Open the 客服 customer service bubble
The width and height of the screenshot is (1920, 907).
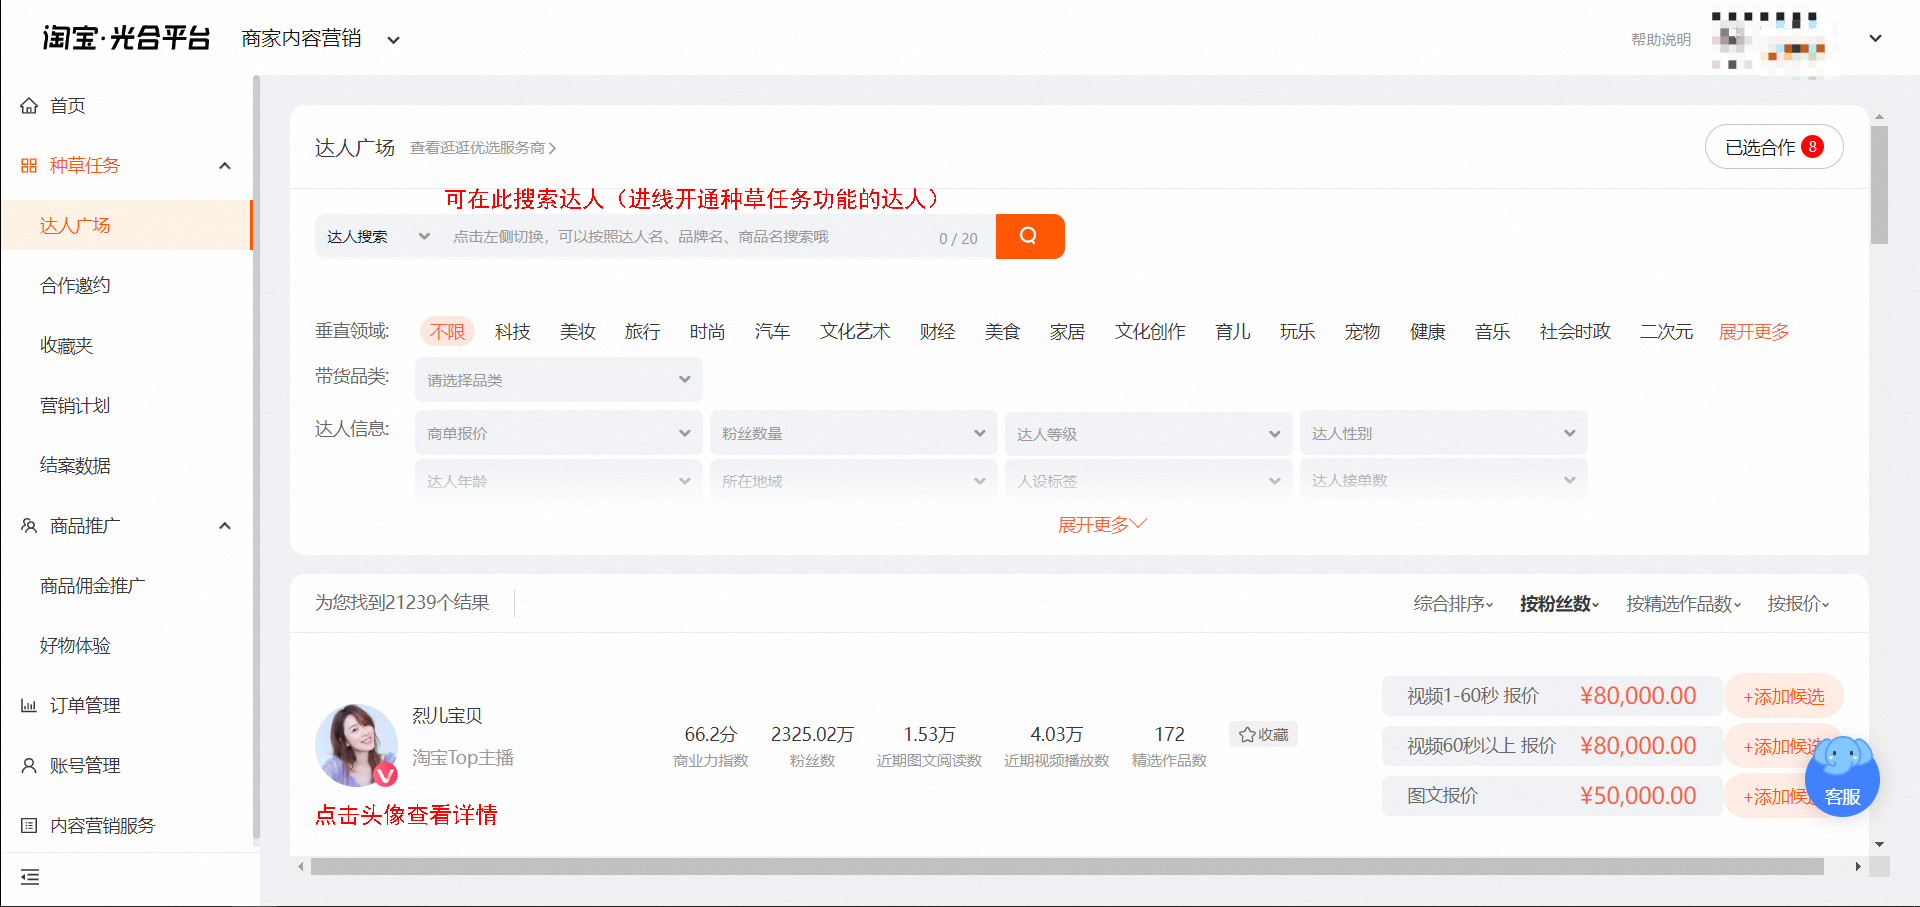(x=1842, y=779)
